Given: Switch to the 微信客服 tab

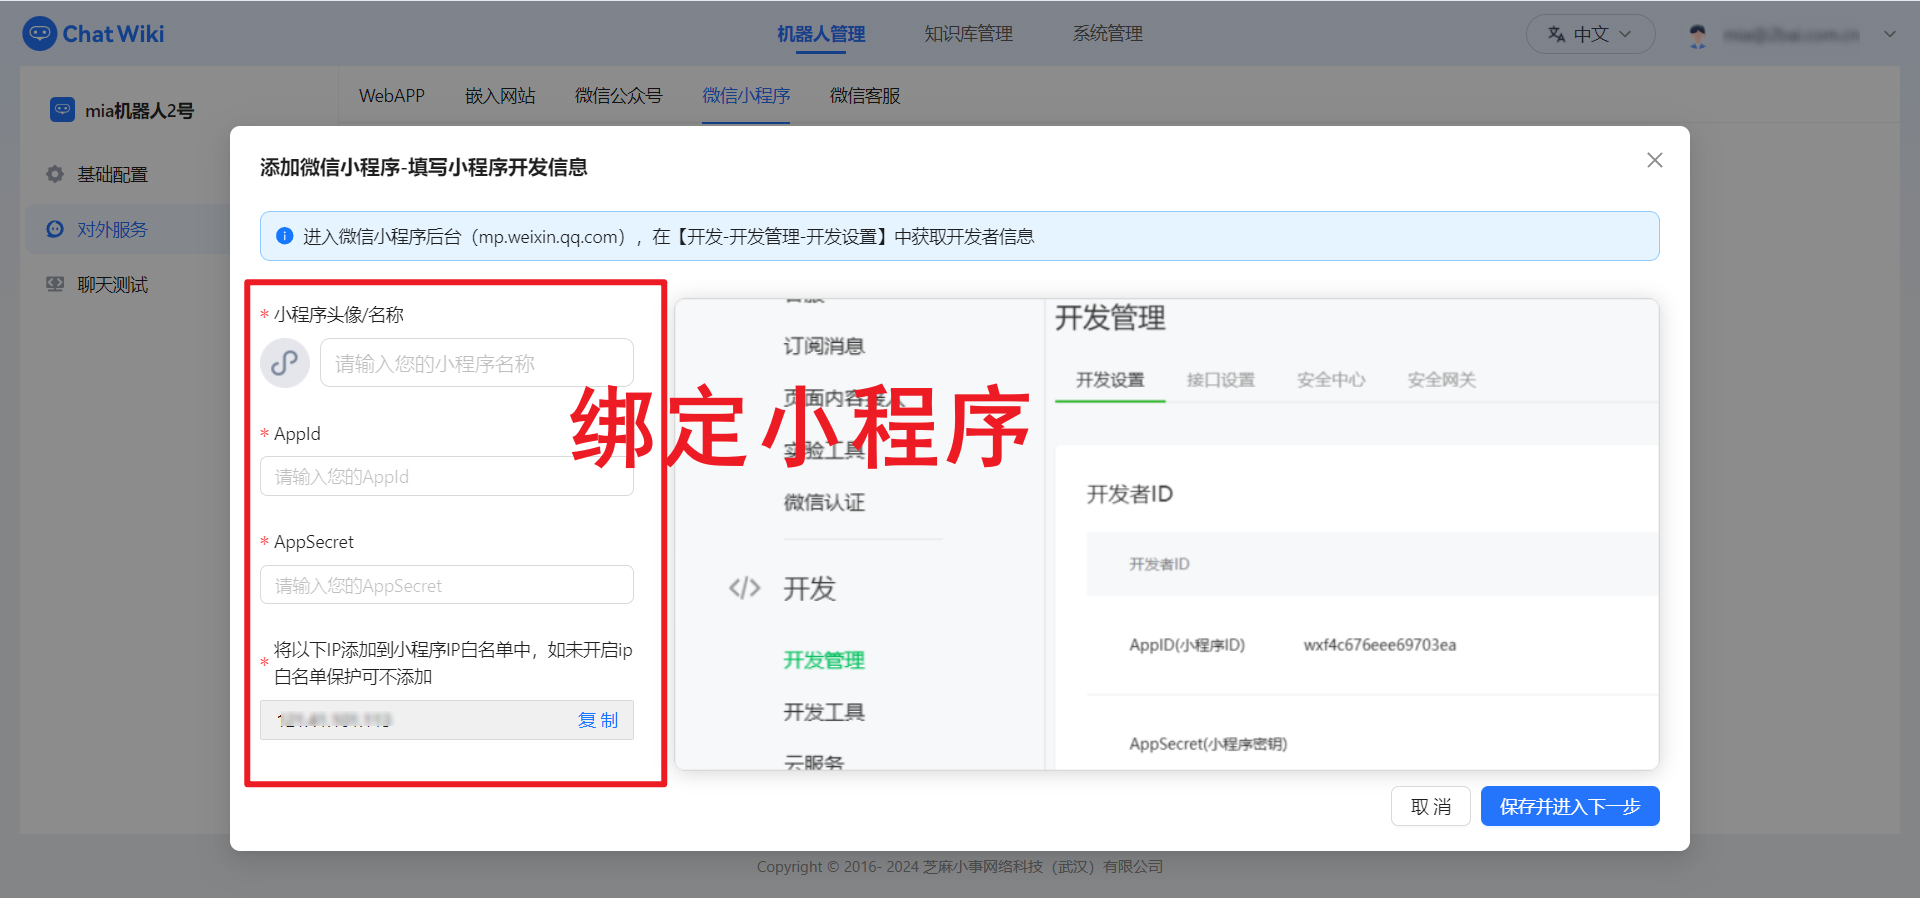Looking at the screenshot, I should click(865, 96).
